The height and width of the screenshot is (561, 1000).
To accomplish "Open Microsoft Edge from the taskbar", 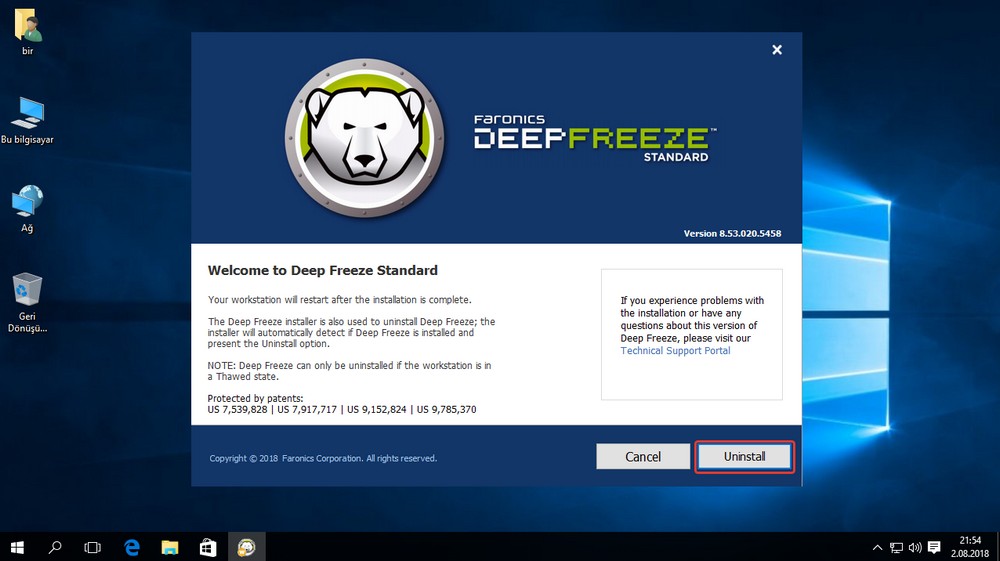I will tap(131, 547).
